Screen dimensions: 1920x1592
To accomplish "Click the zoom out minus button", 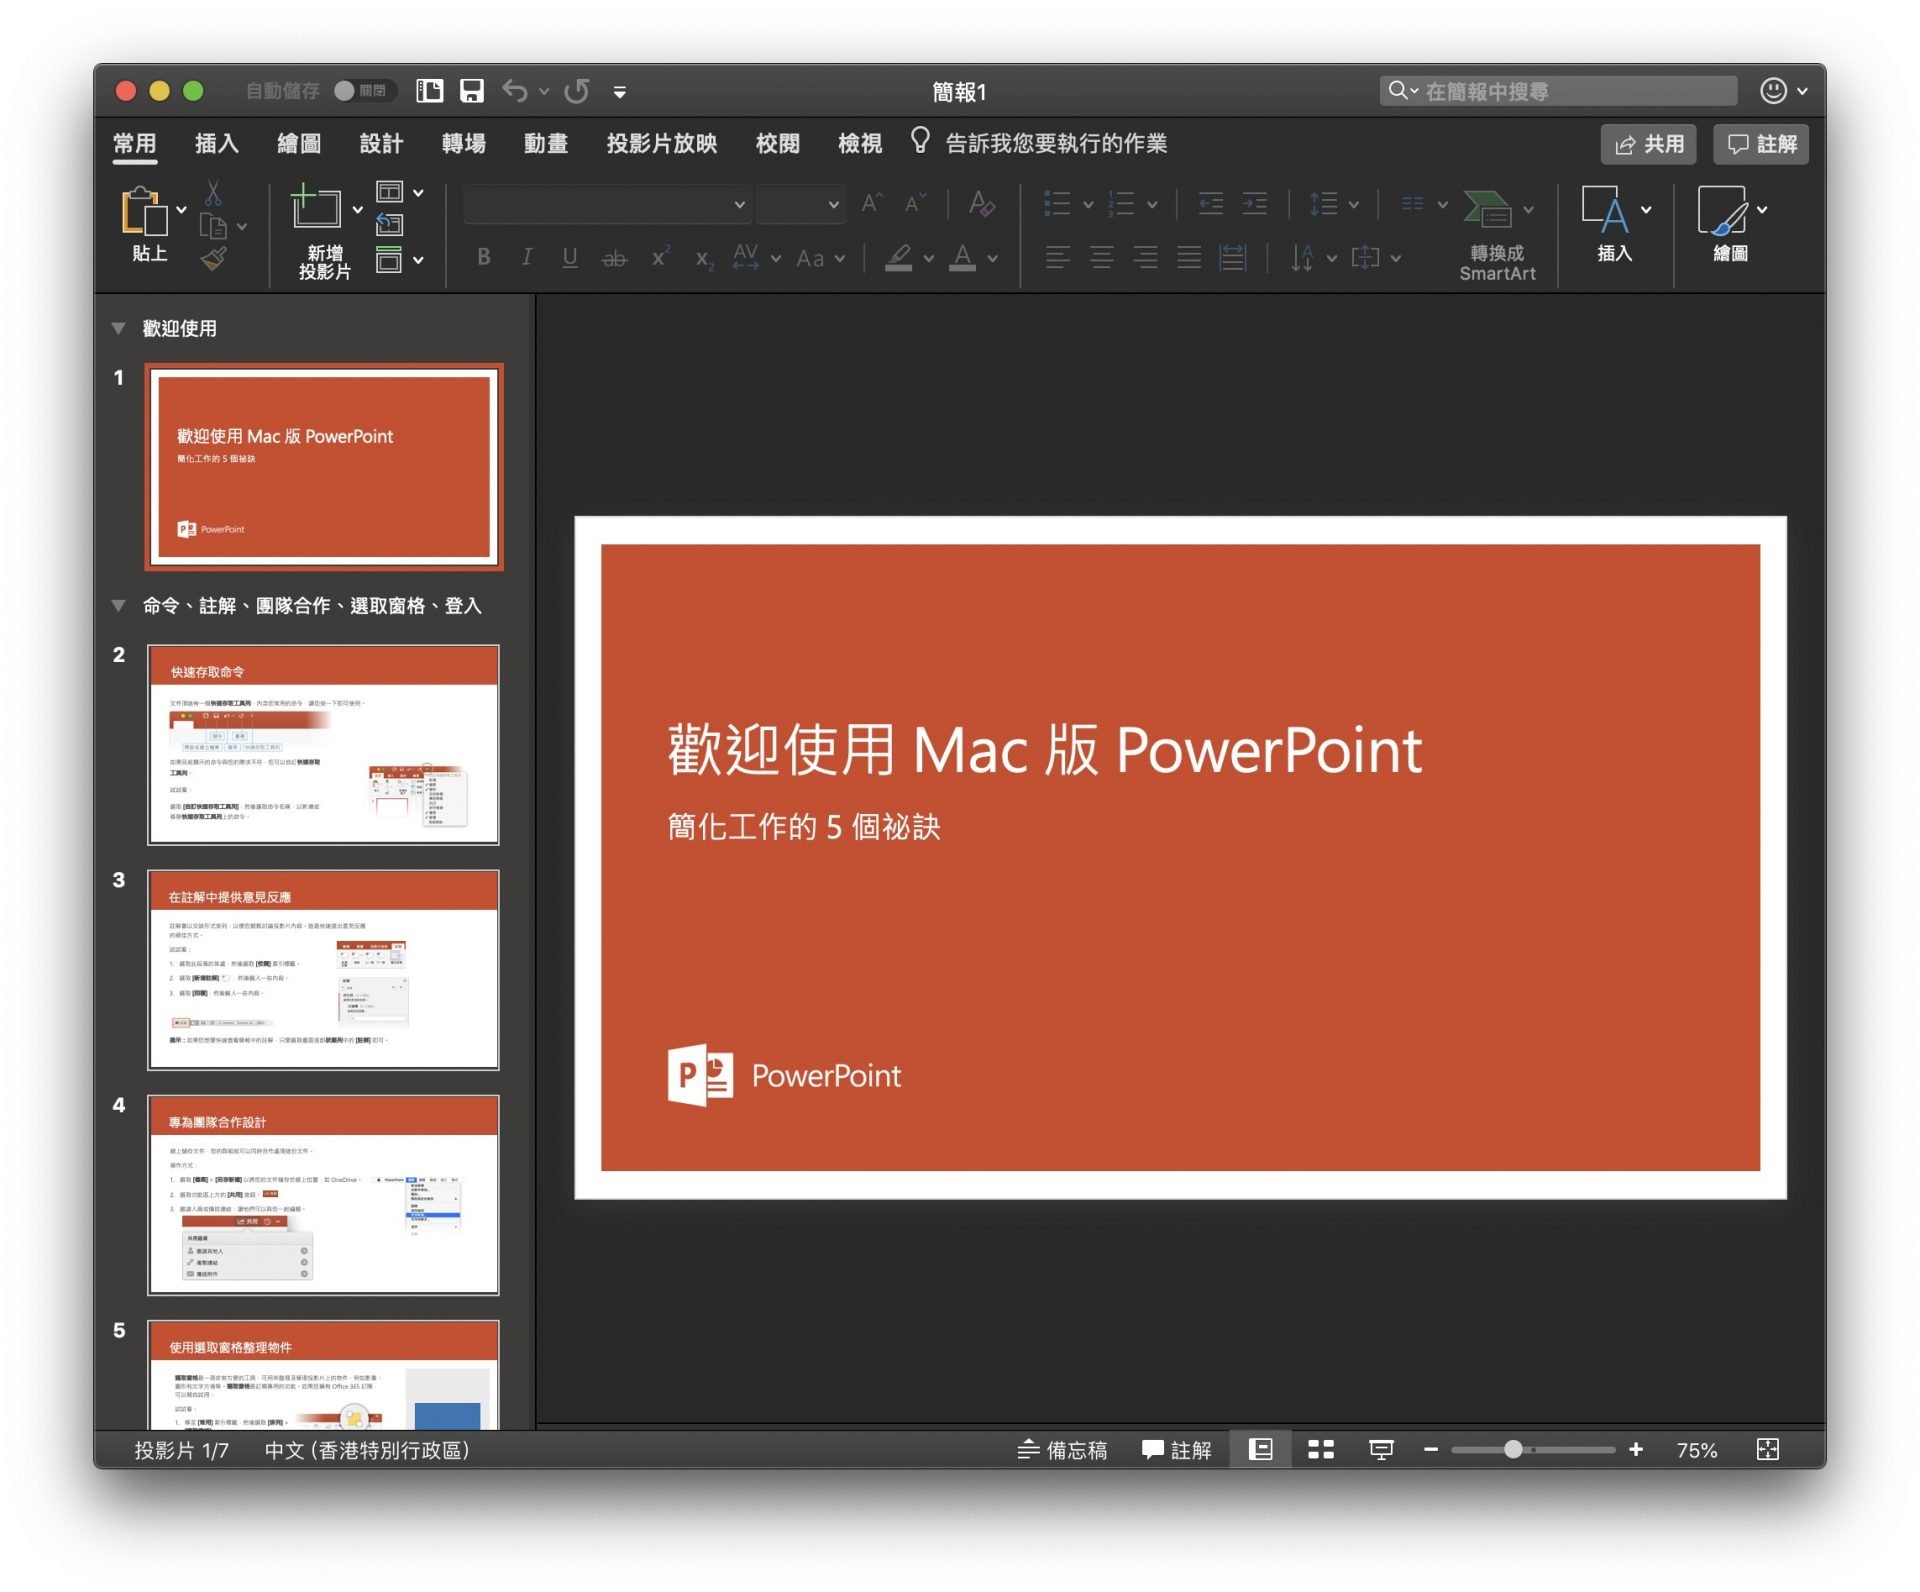I will (1431, 1449).
